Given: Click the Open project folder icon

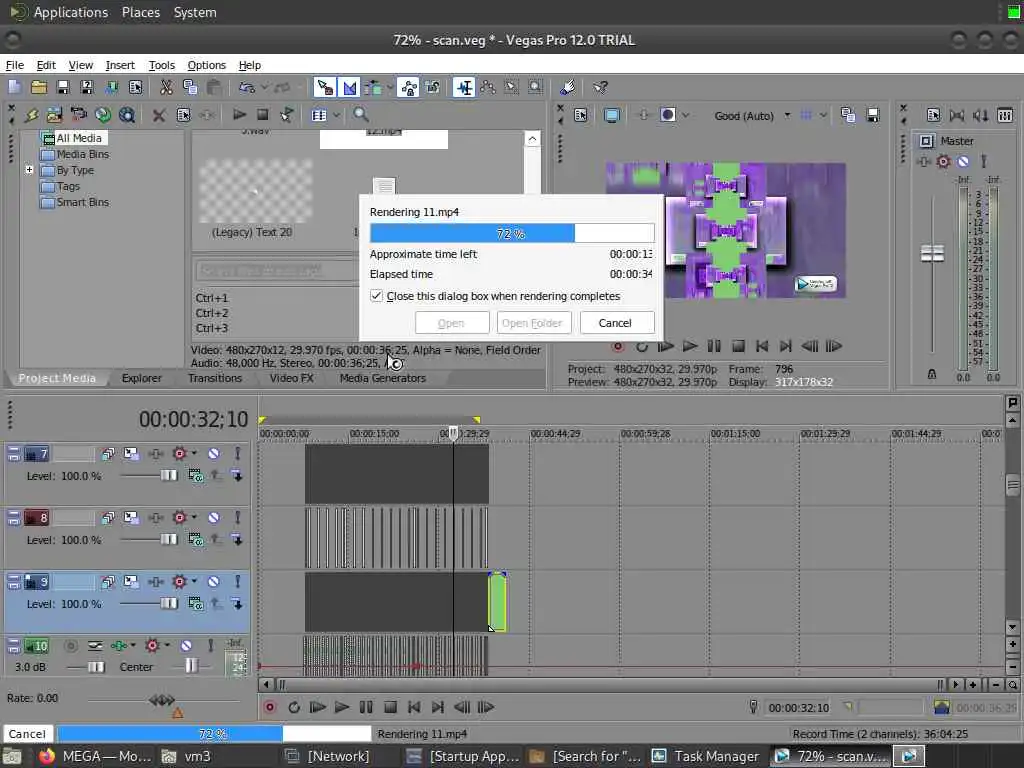Looking at the screenshot, I should 39,88.
